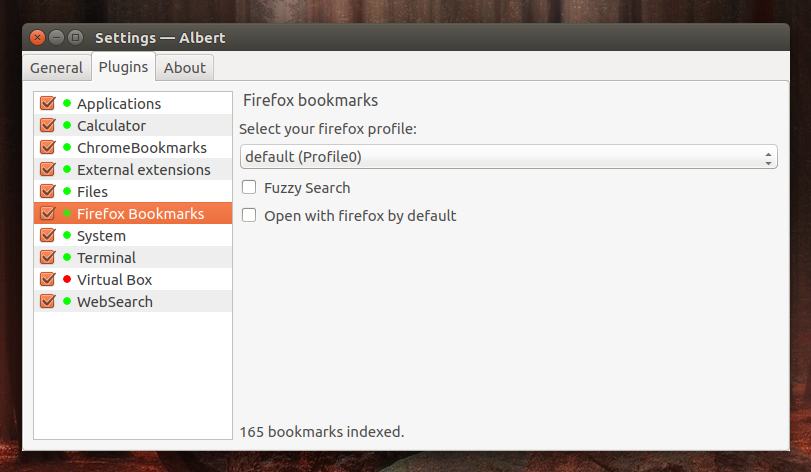Viewport: 811px width, 472px height.
Task: Select the Firefox Bookmarks row
Action: pyautogui.click(x=133, y=213)
